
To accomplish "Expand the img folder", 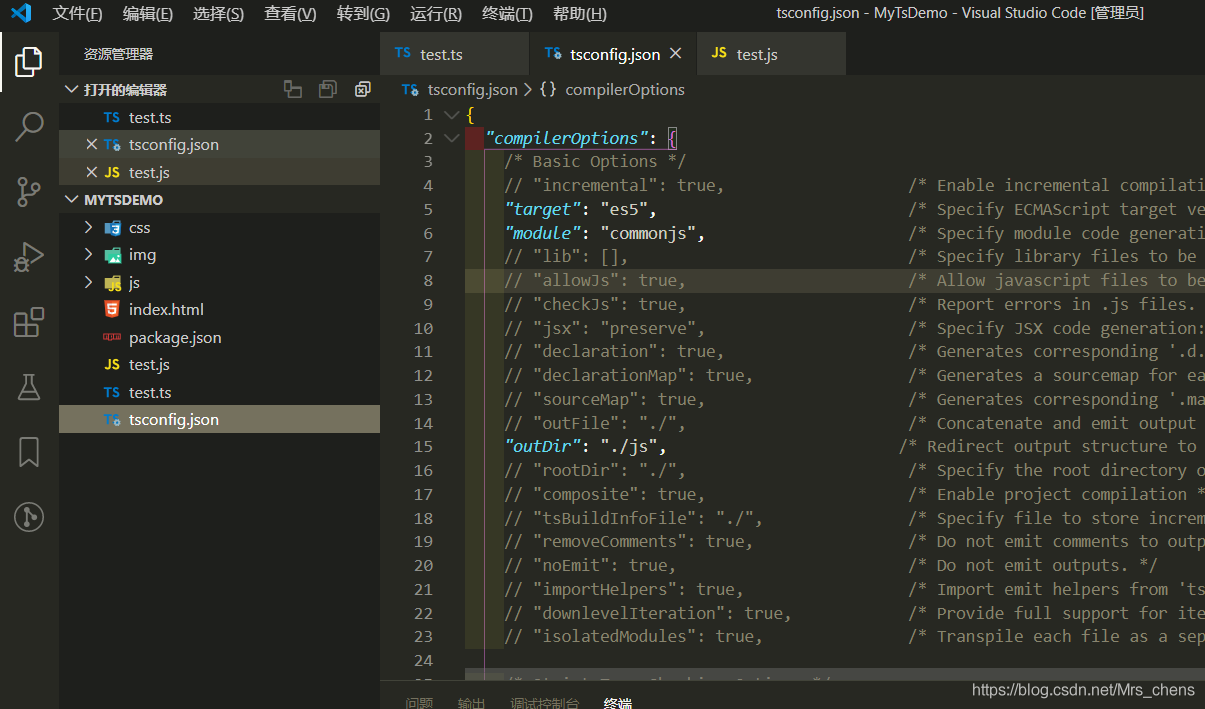I will click(x=88, y=255).
